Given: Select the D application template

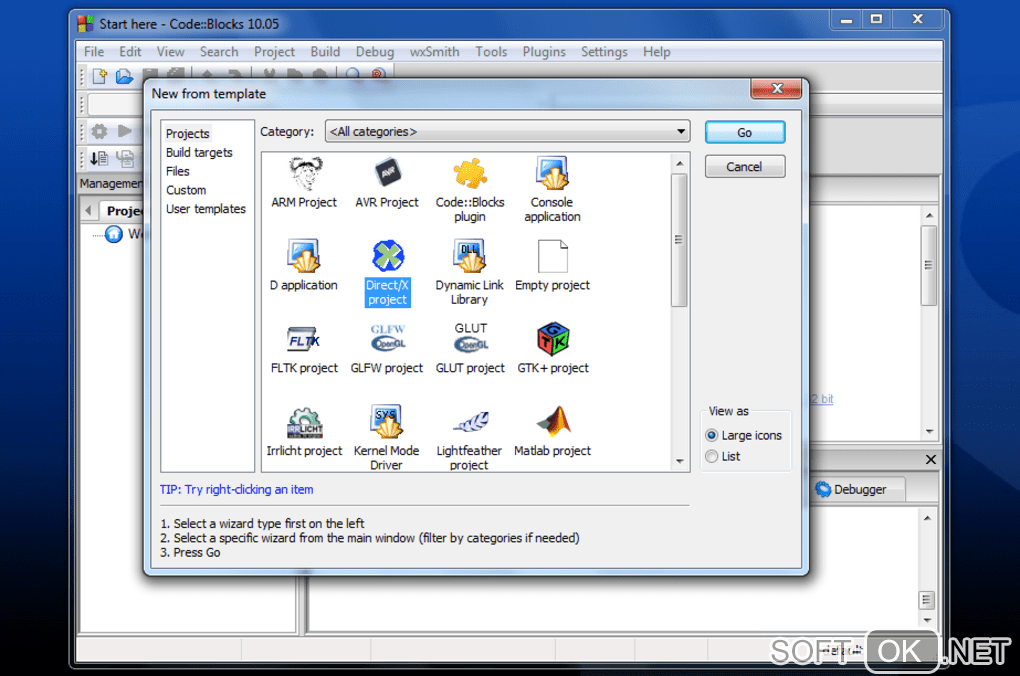Looking at the screenshot, I should coord(304,265).
